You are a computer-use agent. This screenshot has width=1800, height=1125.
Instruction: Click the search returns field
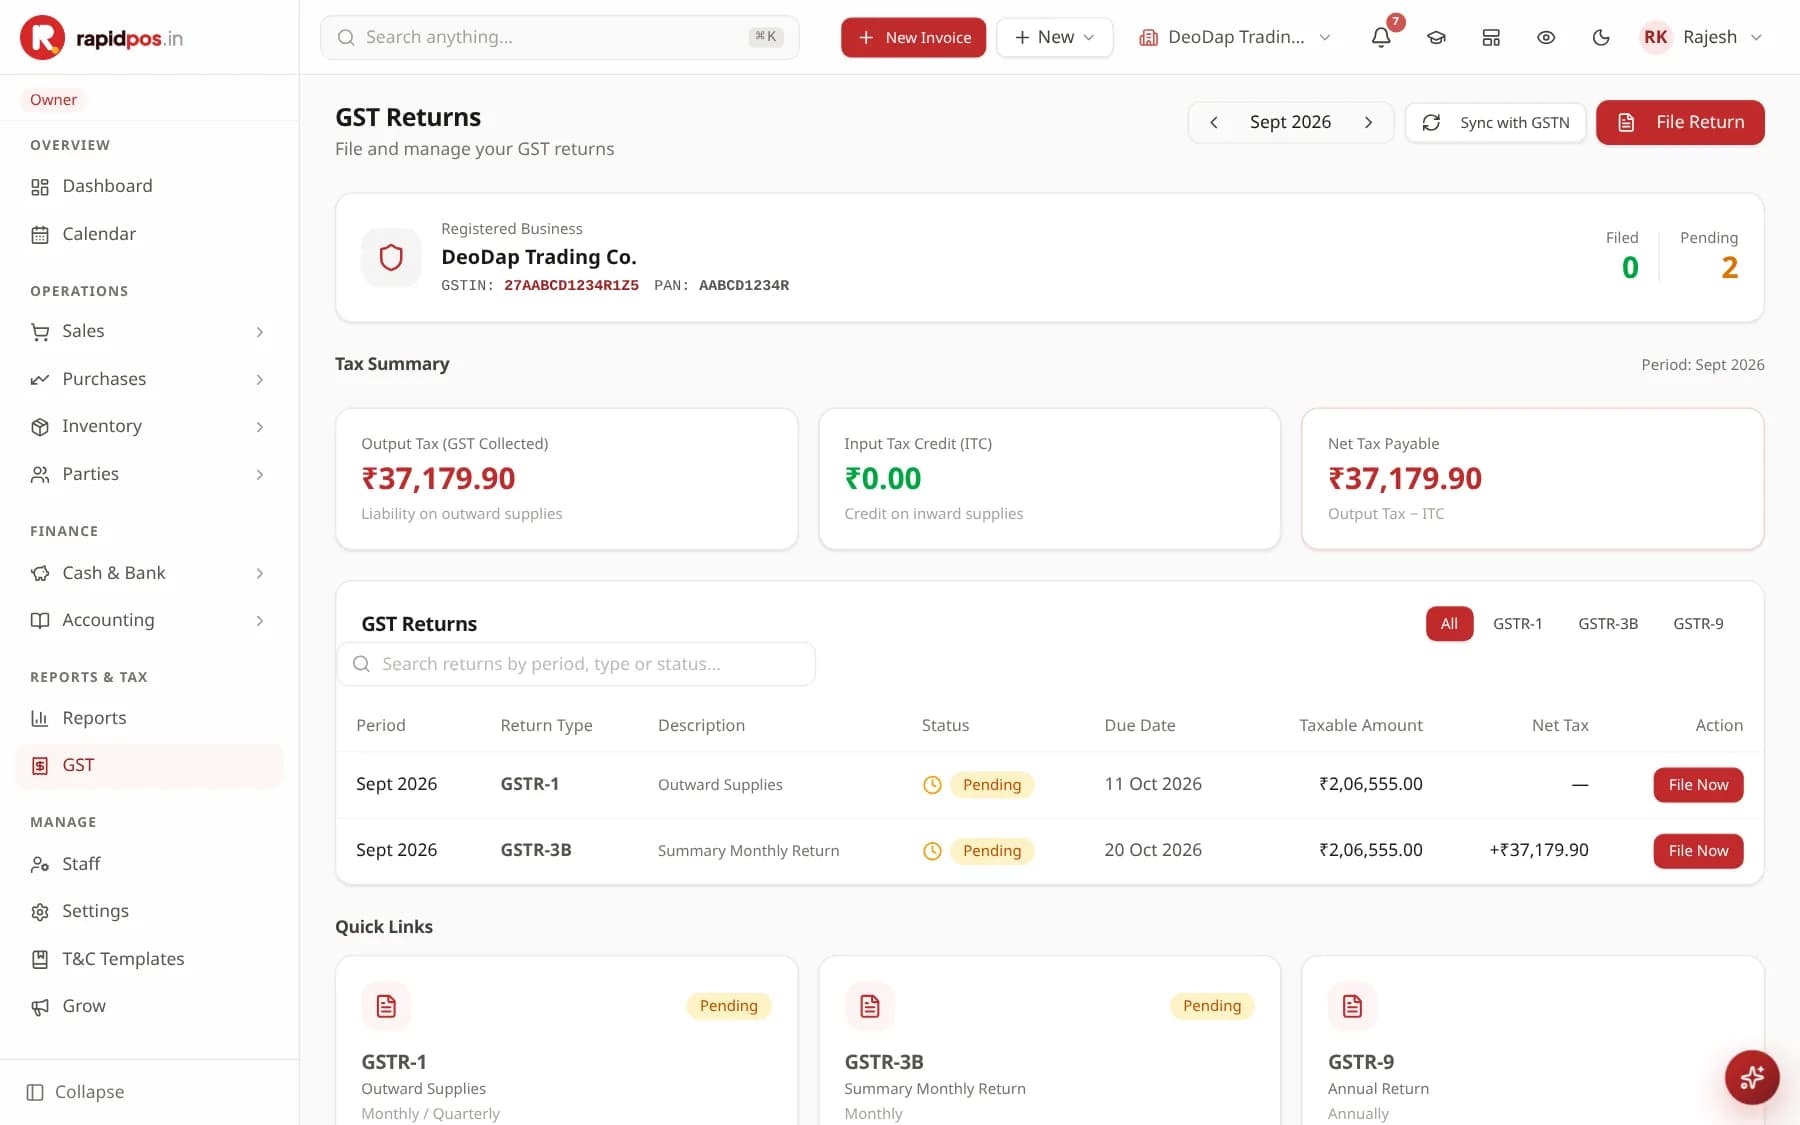576,664
